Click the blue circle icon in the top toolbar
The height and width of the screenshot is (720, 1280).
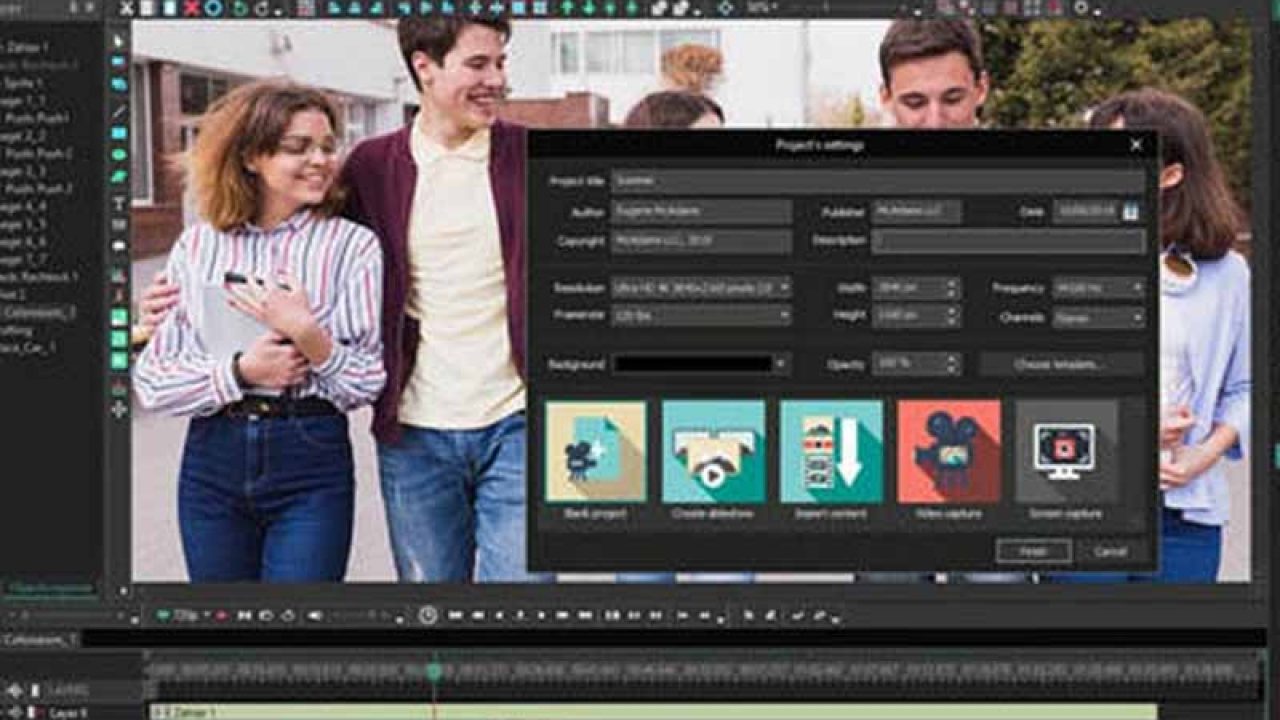213,8
